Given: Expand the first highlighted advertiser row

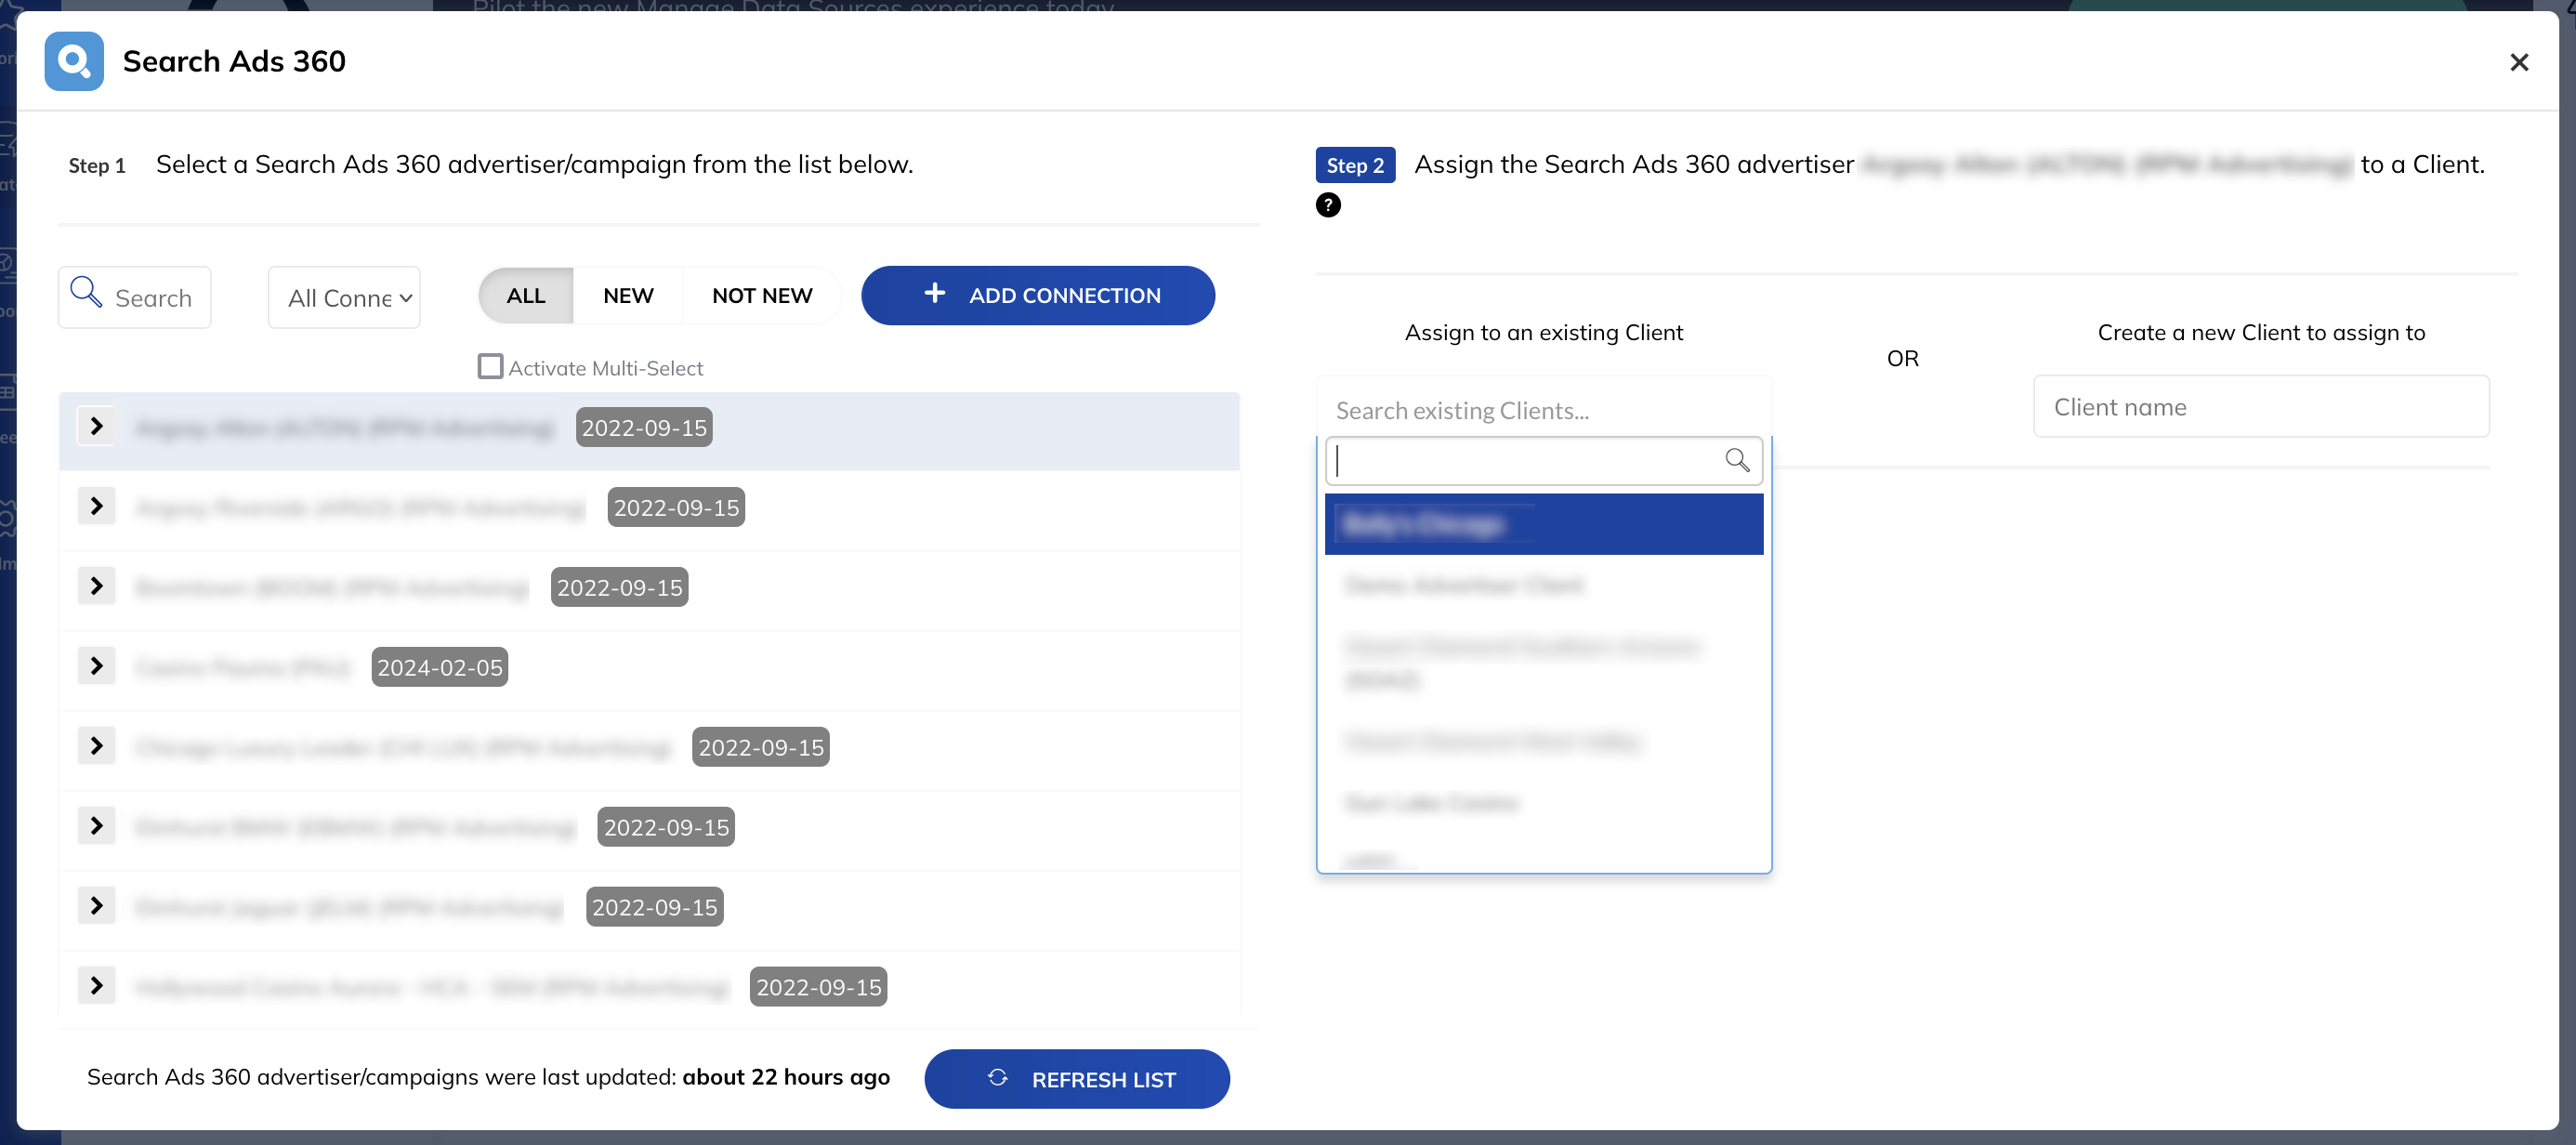Looking at the screenshot, I should click(x=96, y=427).
